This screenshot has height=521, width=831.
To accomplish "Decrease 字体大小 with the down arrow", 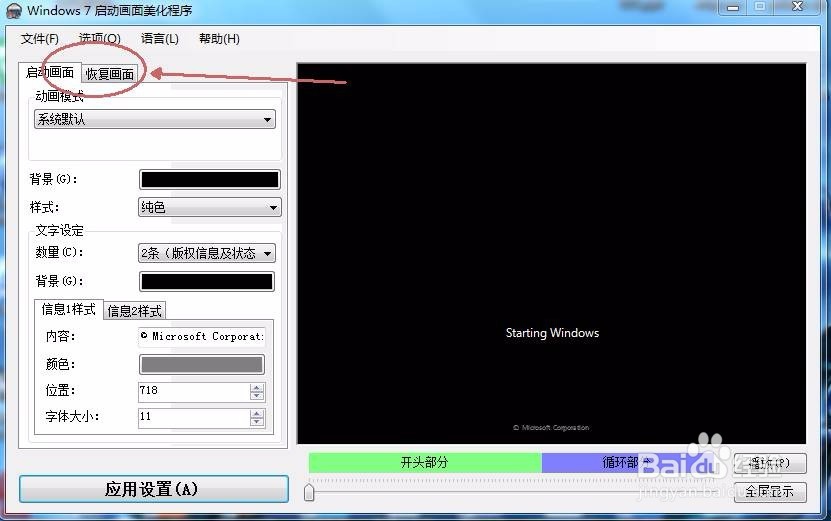I will coord(257,422).
